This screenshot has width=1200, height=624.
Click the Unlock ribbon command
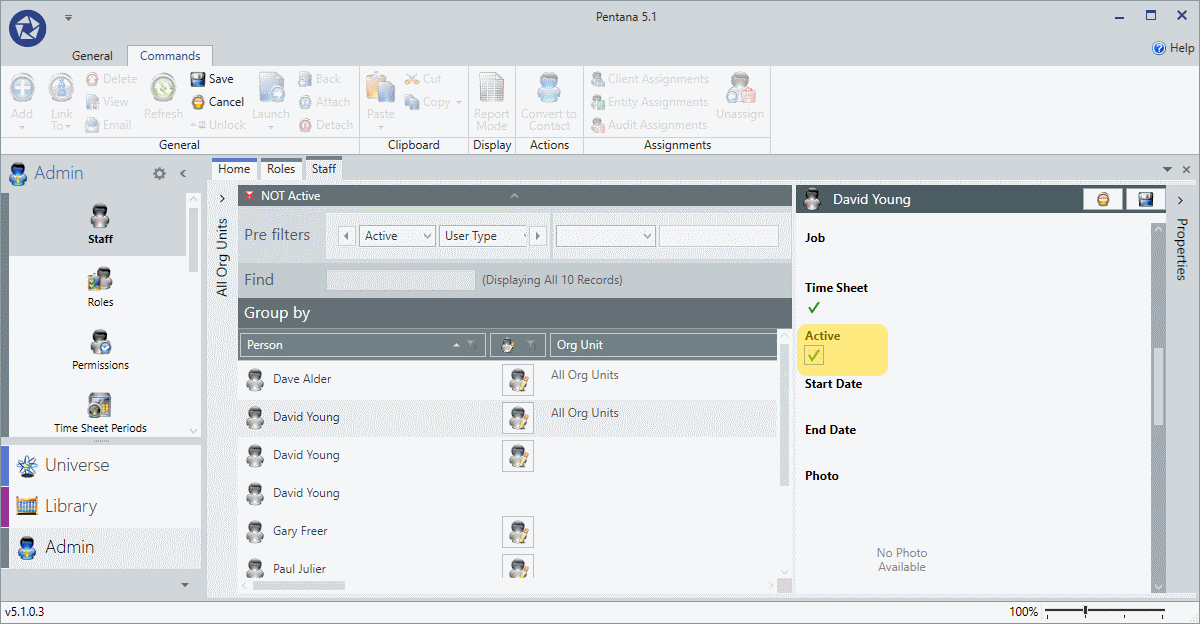tap(217, 125)
